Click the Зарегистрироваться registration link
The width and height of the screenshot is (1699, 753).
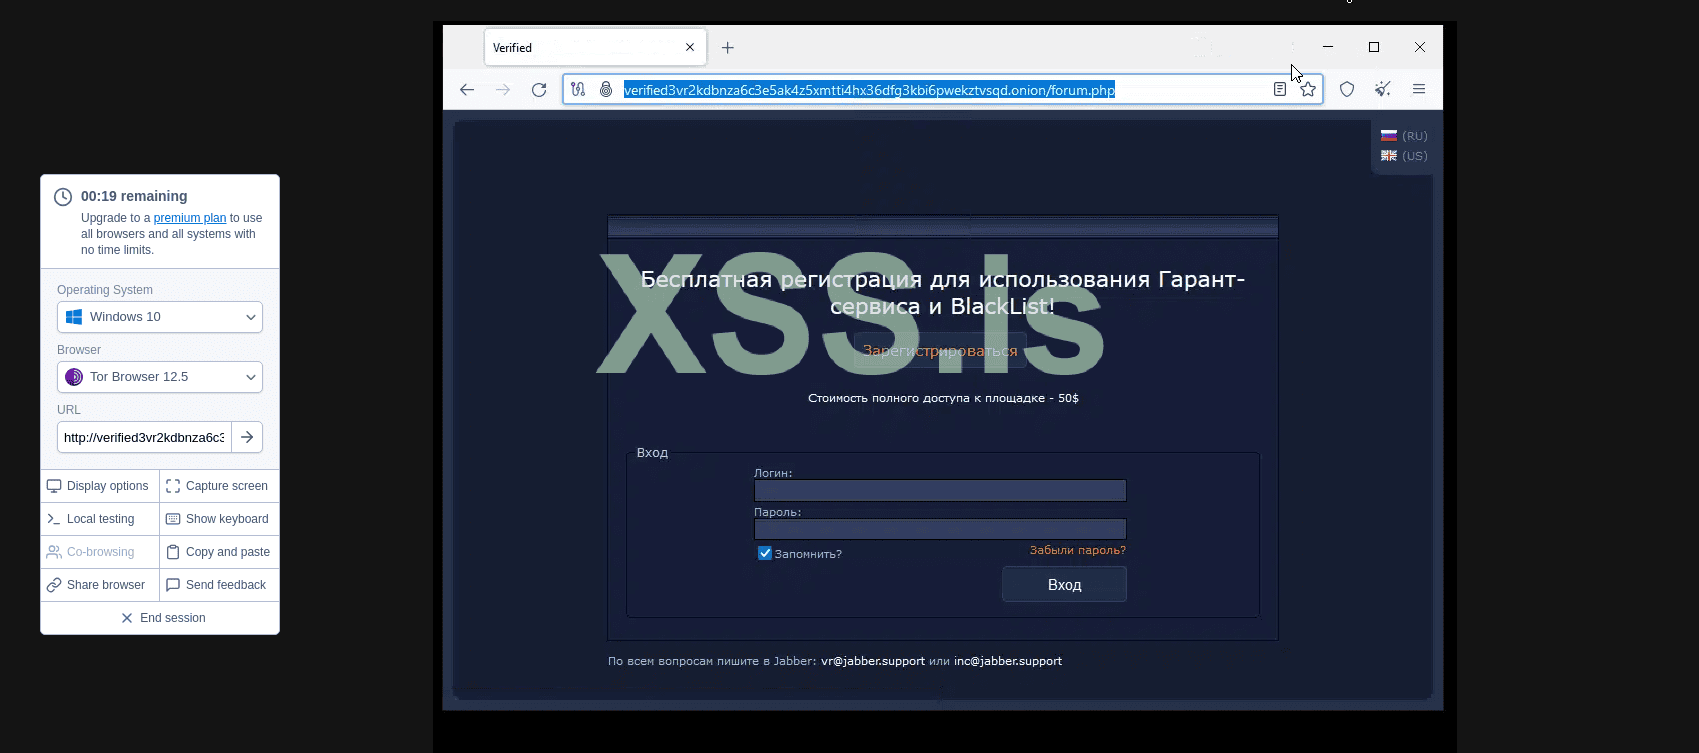click(940, 351)
